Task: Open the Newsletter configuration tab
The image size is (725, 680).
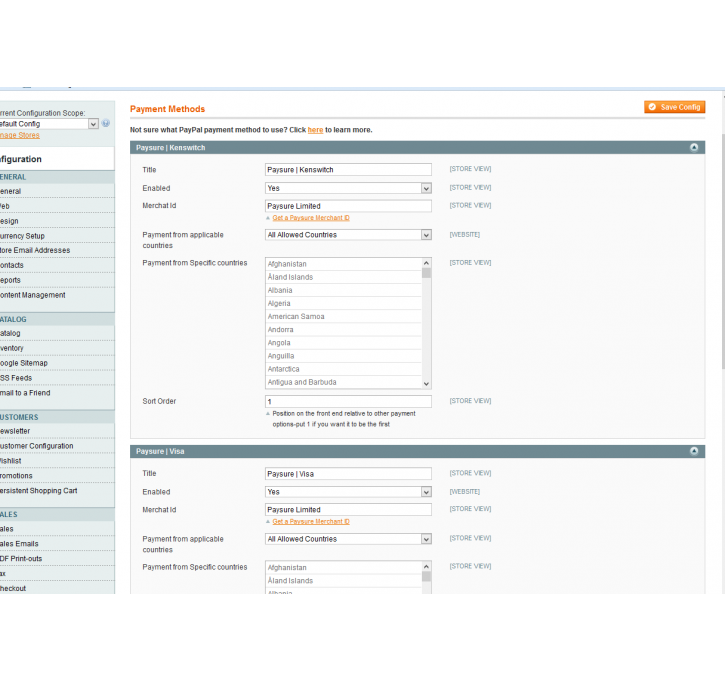Action: pos(57,431)
